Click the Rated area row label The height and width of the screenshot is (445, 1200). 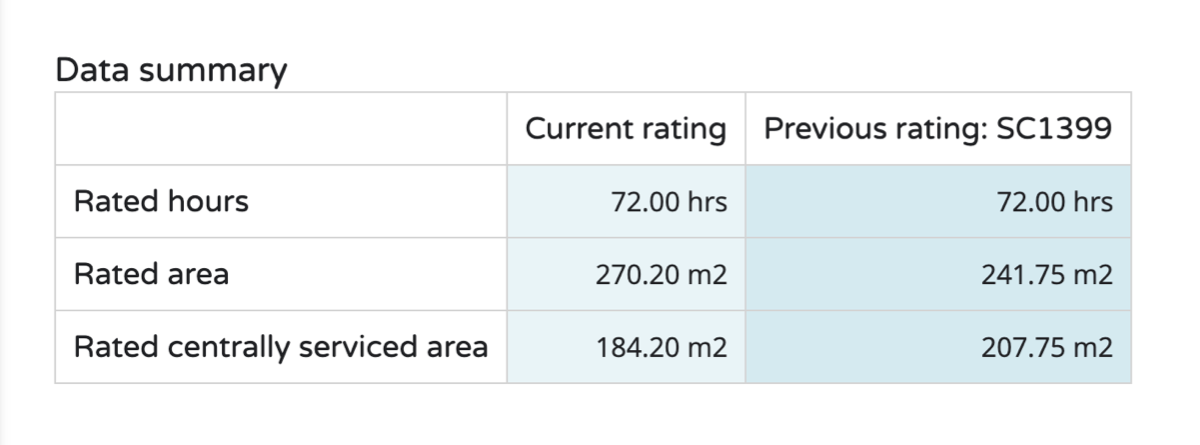(151, 274)
